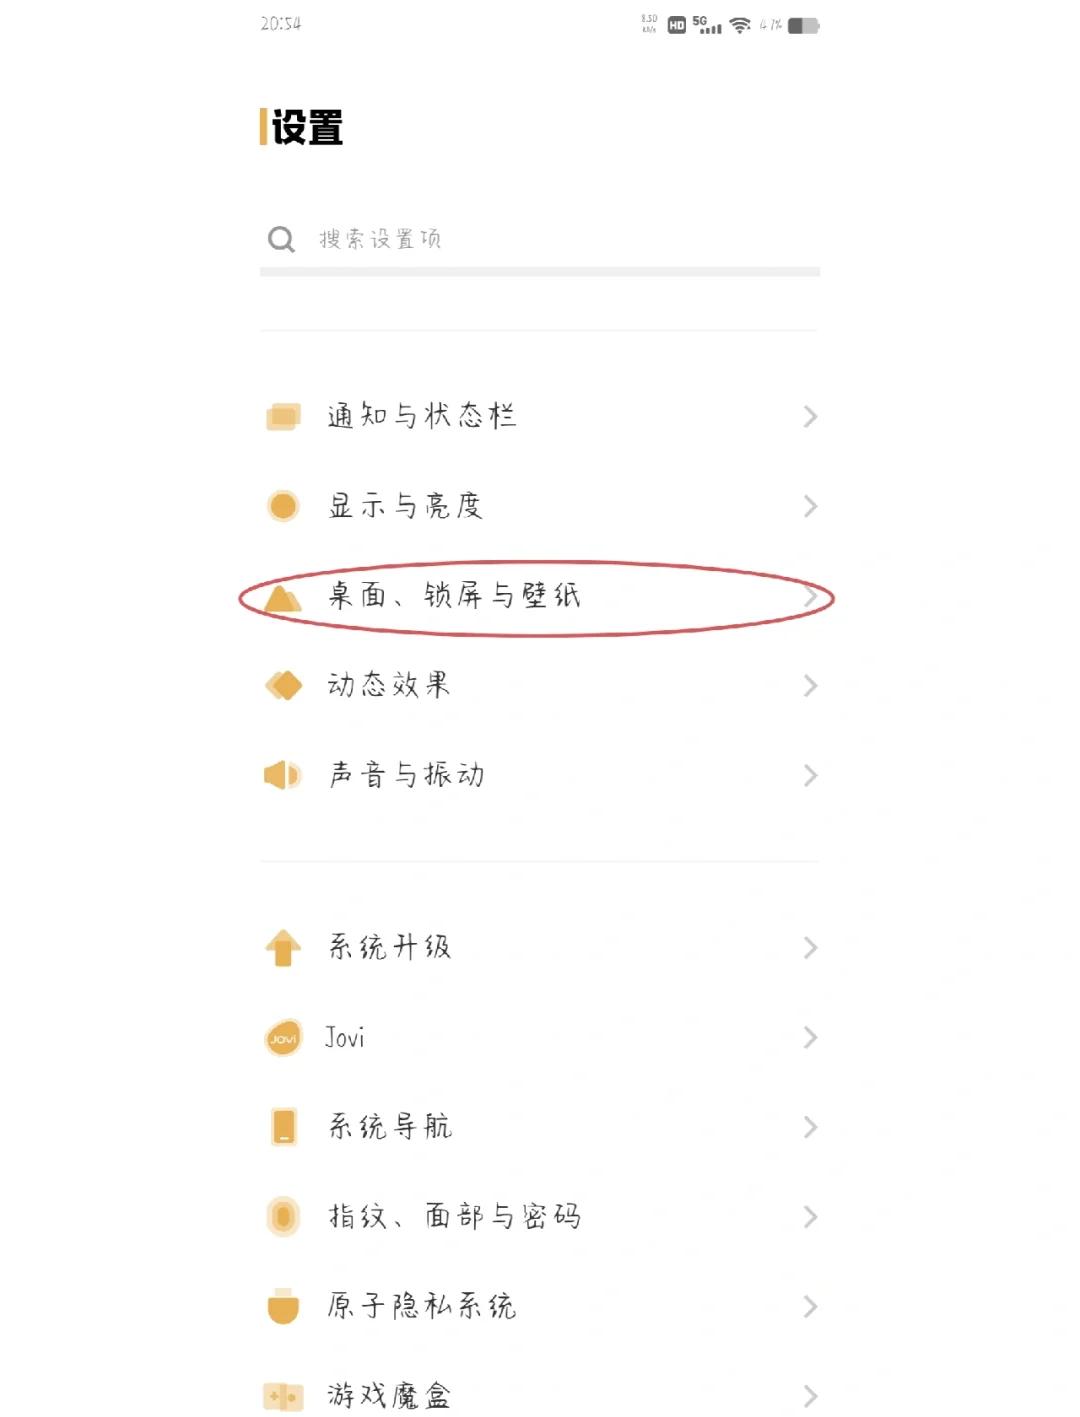Open the 系统升级 page via its arrow
This screenshot has width=1080, height=1417.
[x=812, y=947]
